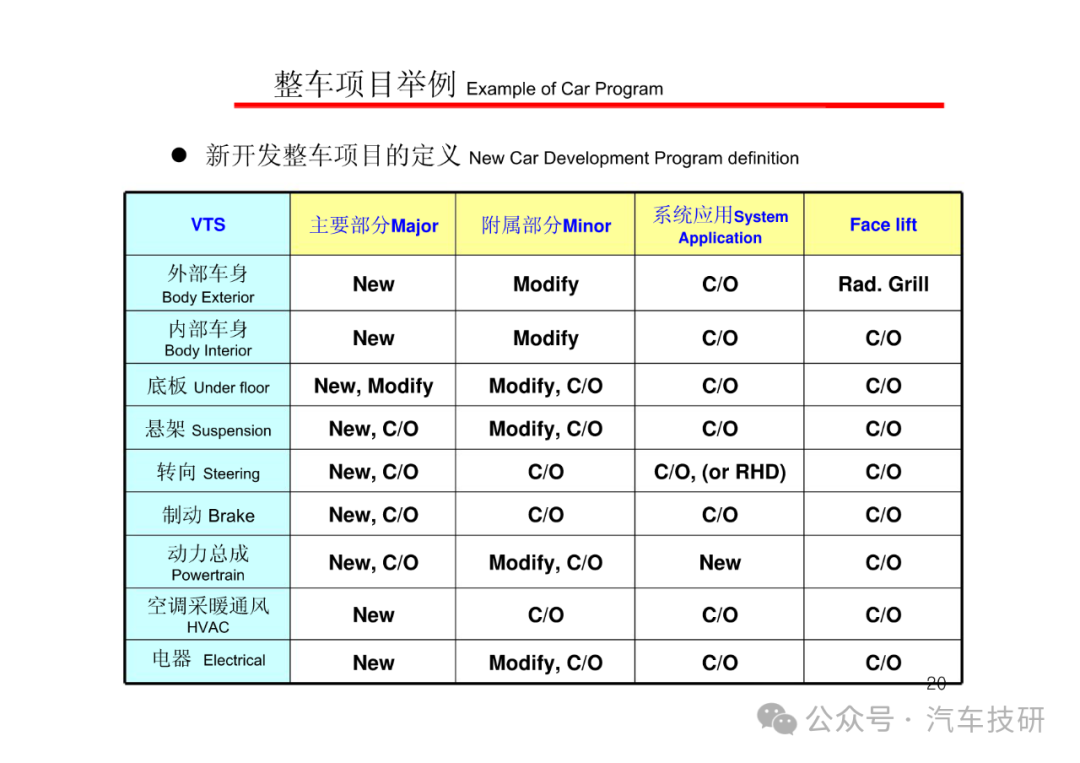Screen dimensions: 1080x763
Task: Select "C/O" in Steering Face lift cell
Action: [884, 472]
